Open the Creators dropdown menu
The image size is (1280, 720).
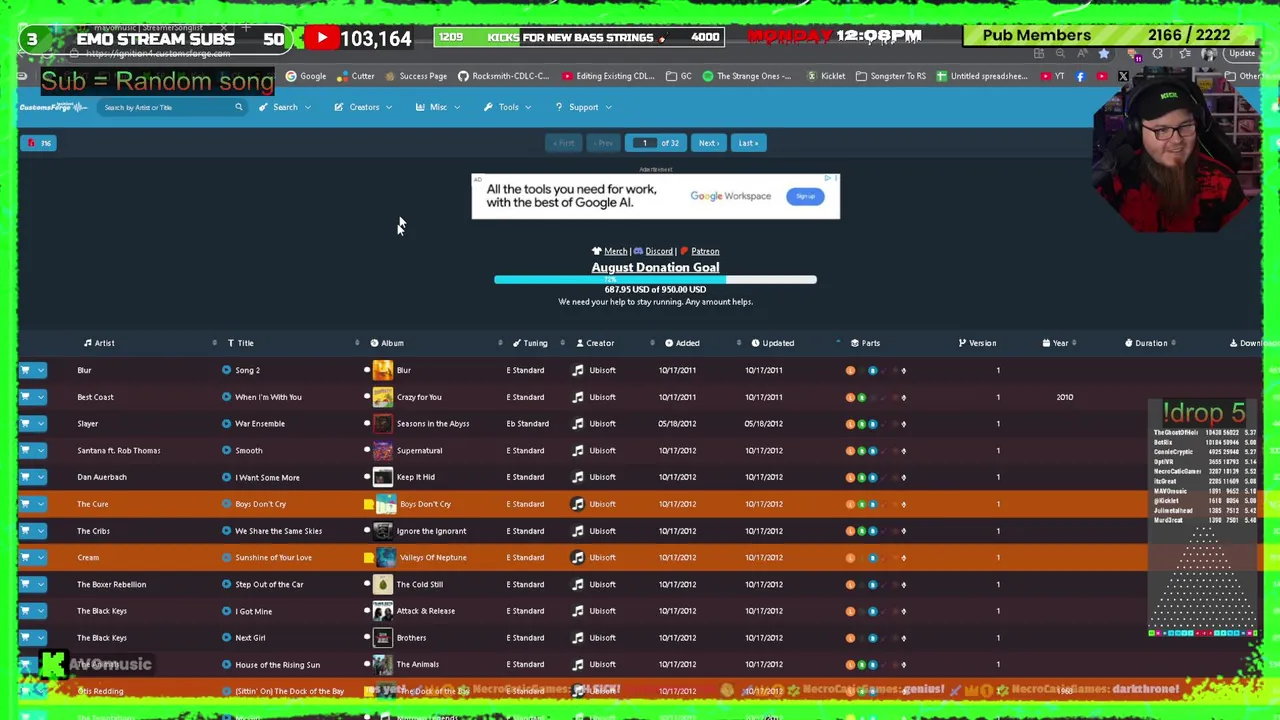click(x=364, y=107)
